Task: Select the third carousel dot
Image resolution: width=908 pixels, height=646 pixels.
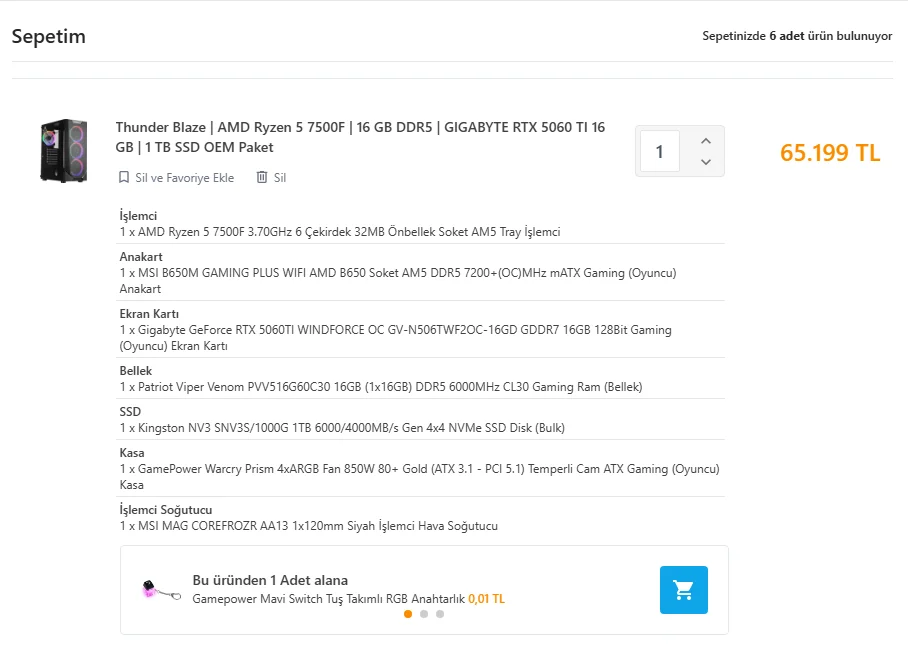Action: pyautogui.click(x=440, y=614)
